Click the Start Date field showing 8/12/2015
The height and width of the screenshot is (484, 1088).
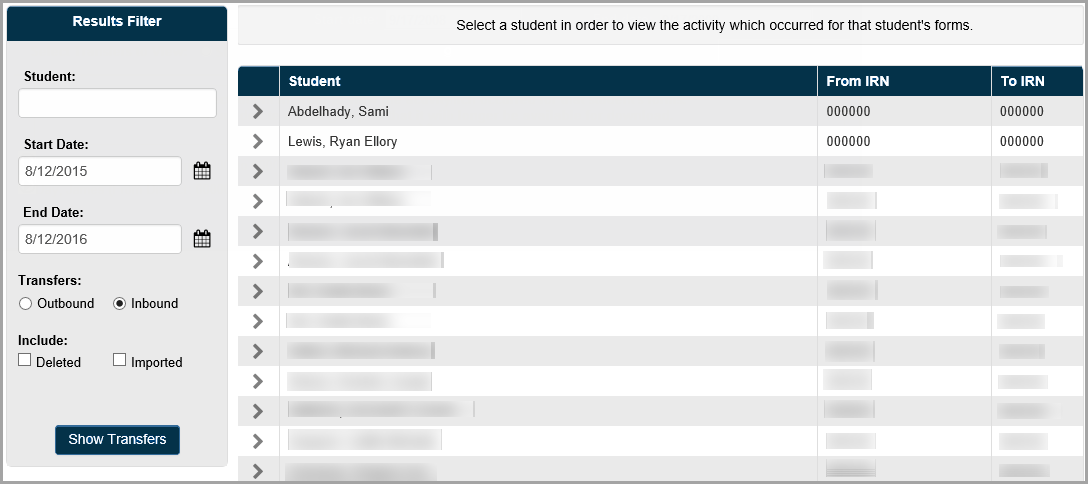point(100,171)
